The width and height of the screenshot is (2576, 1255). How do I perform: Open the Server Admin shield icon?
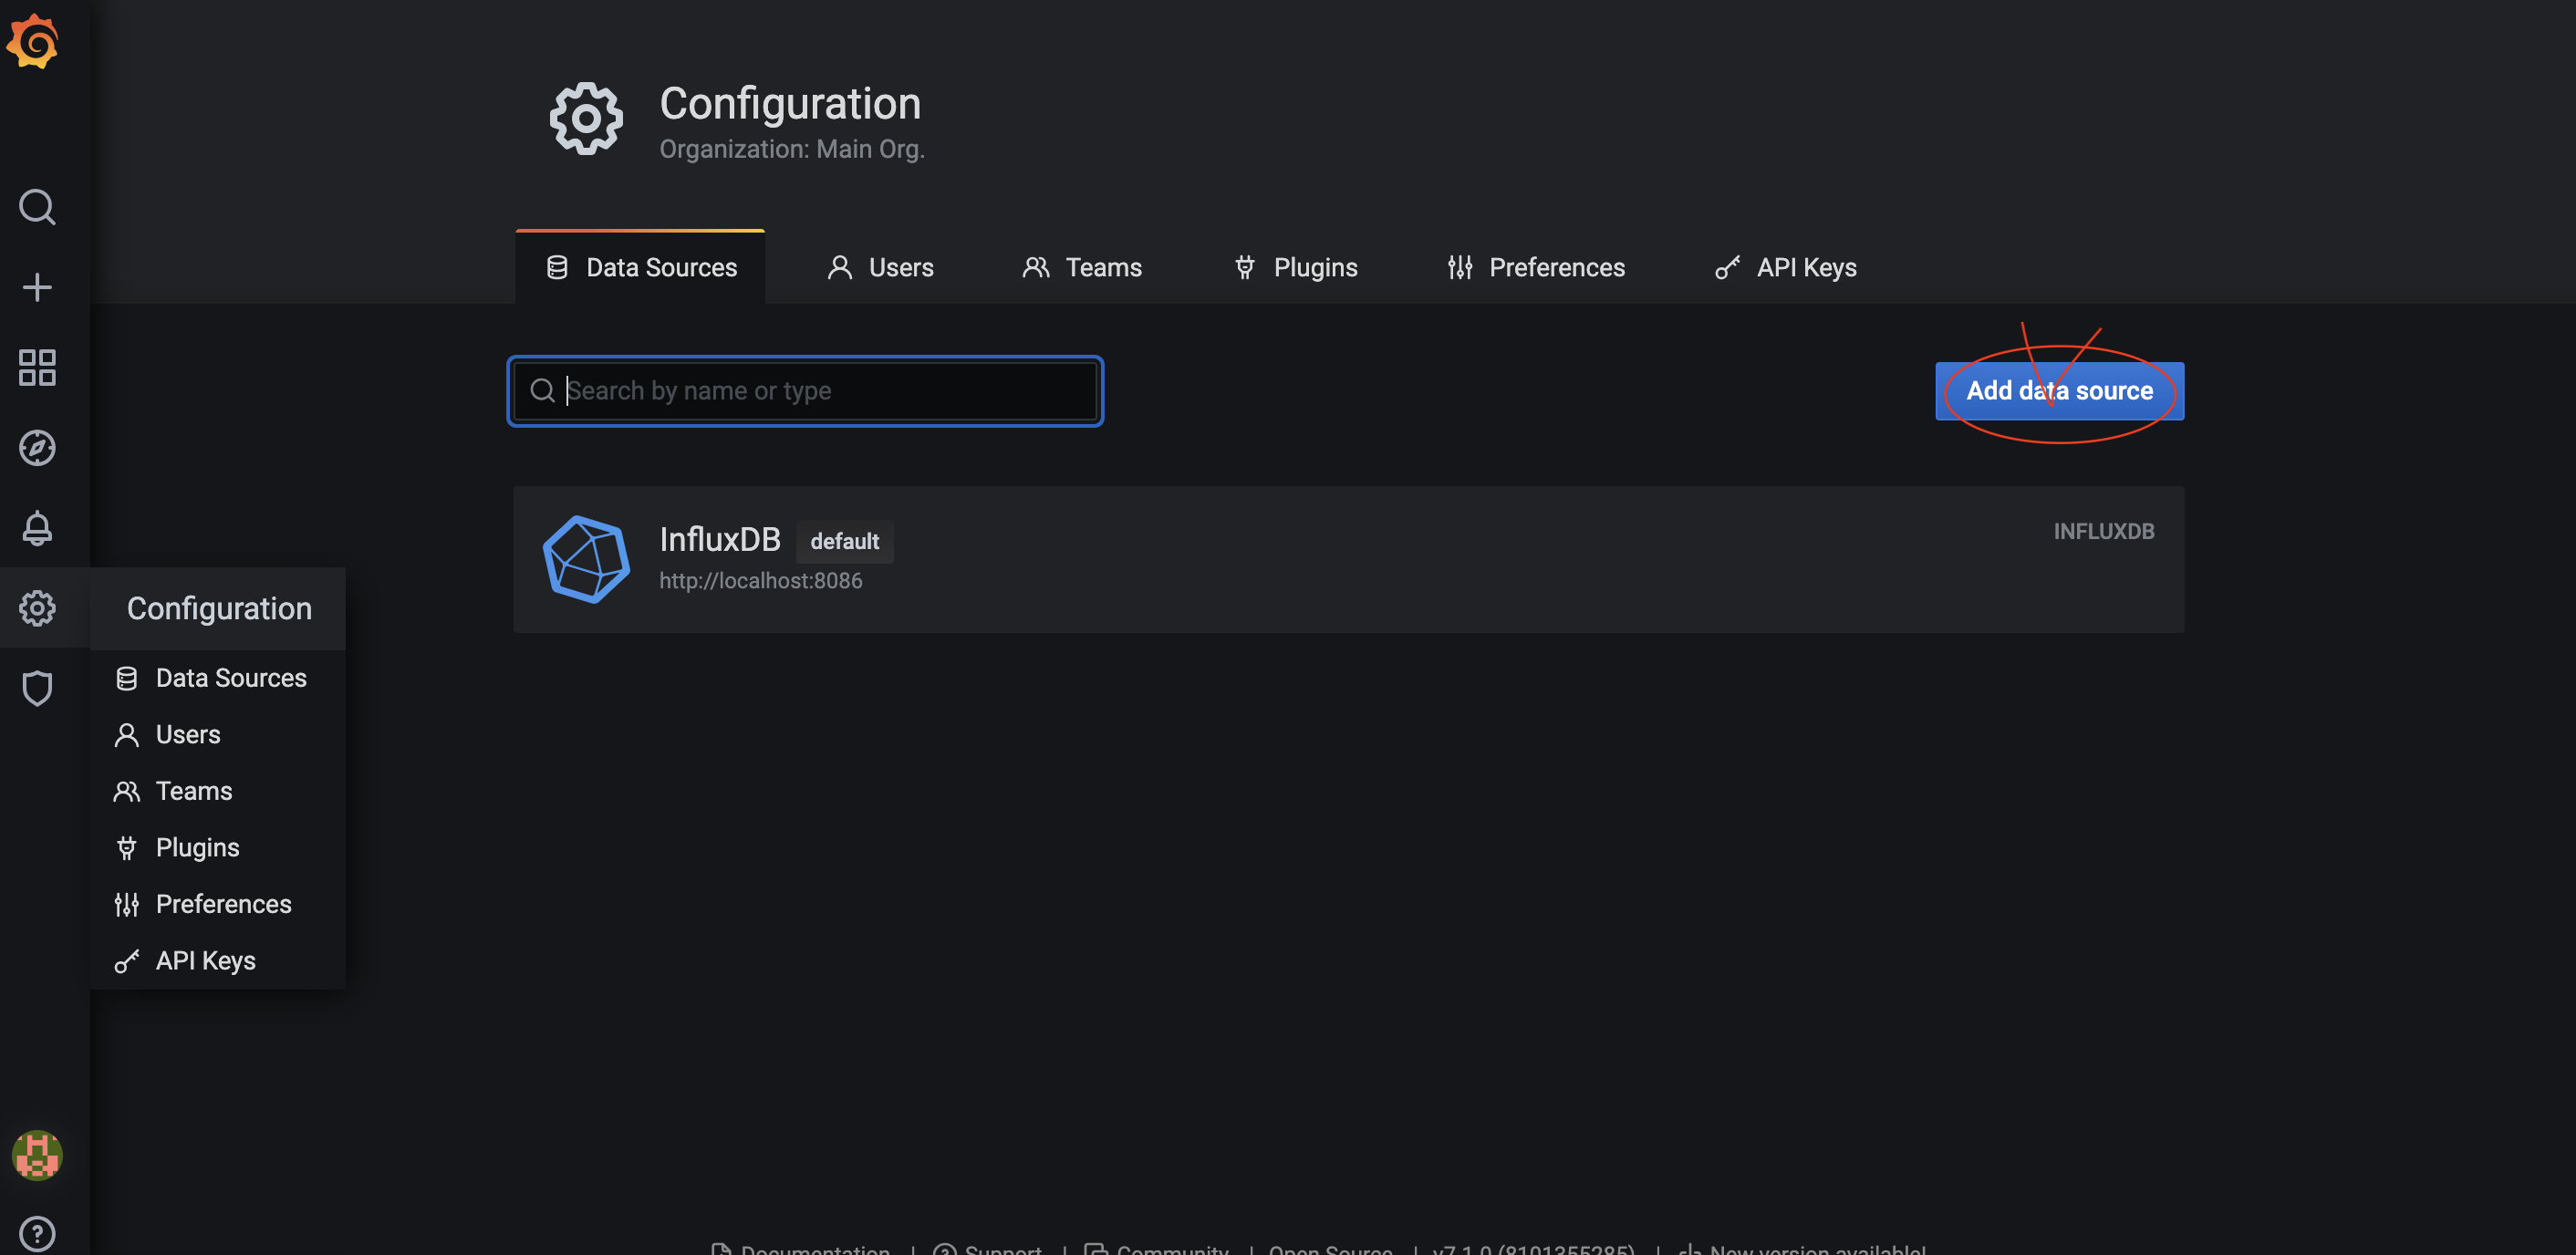[x=37, y=688]
